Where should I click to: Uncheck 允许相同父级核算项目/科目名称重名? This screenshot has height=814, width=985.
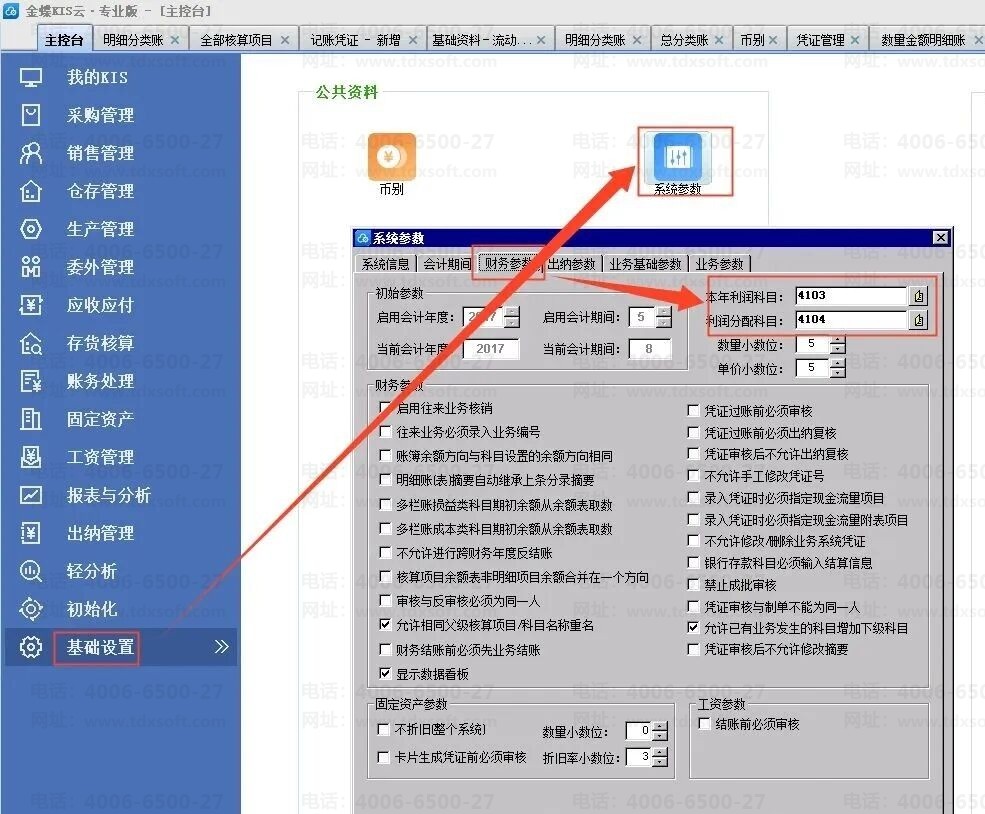(x=386, y=625)
